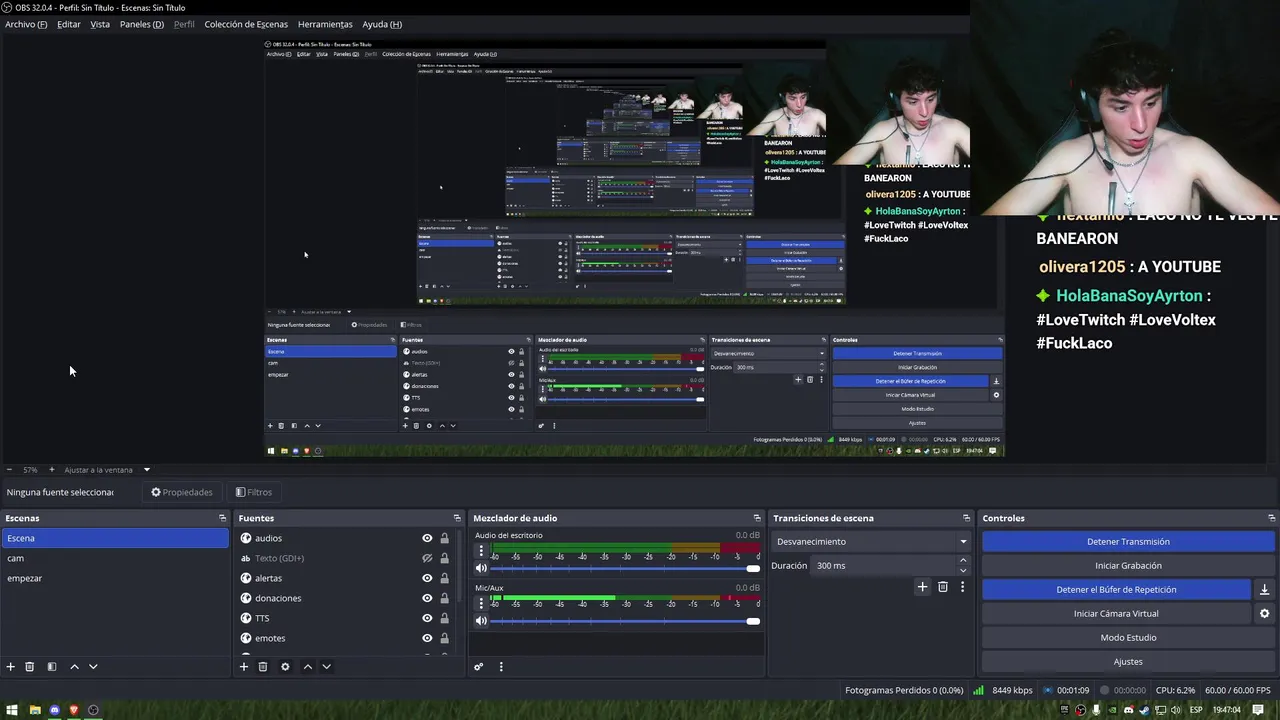Open preview scaling dropdown Ajustar a la ventana
Image resolution: width=1280 pixels, height=720 pixels.
pos(107,470)
